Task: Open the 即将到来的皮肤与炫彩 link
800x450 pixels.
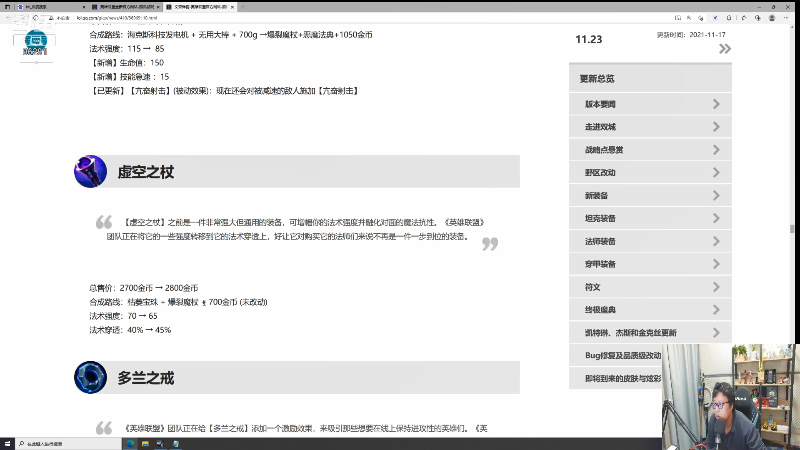Action: [623, 379]
